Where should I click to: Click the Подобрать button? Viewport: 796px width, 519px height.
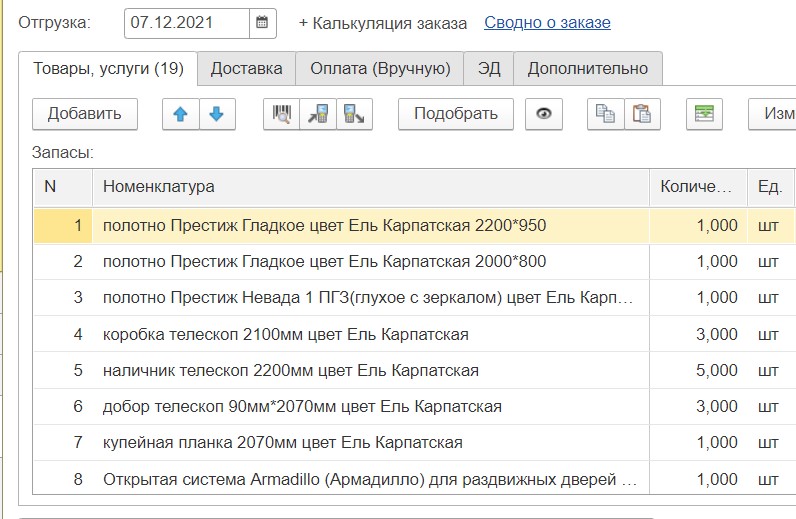click(456, 114)
